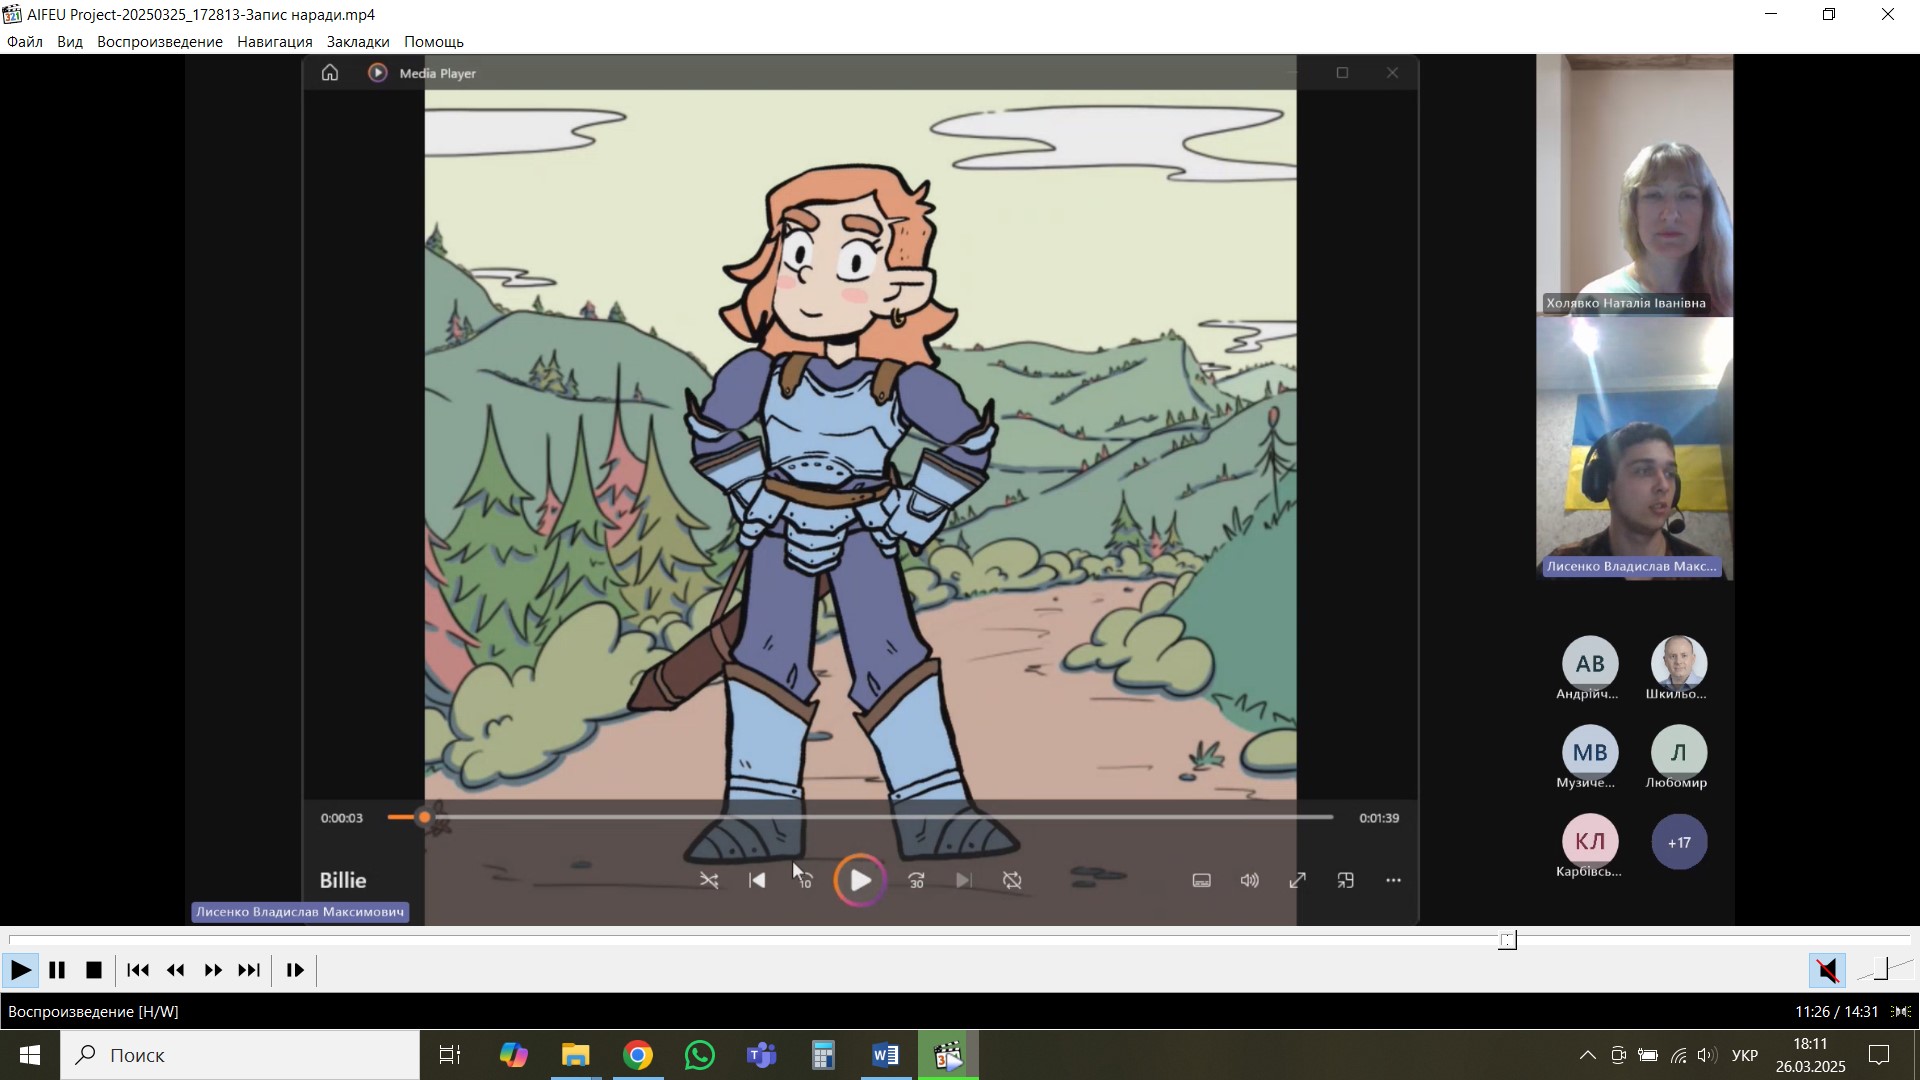Click the УКР keyboard language indicator
Screen dimensions: 1920x1080
point(1744,1056)
